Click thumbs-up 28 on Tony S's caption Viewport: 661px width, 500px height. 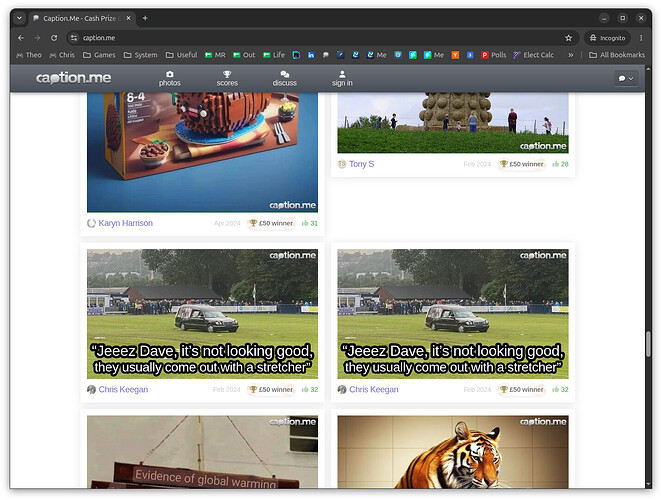coord(560,164)
